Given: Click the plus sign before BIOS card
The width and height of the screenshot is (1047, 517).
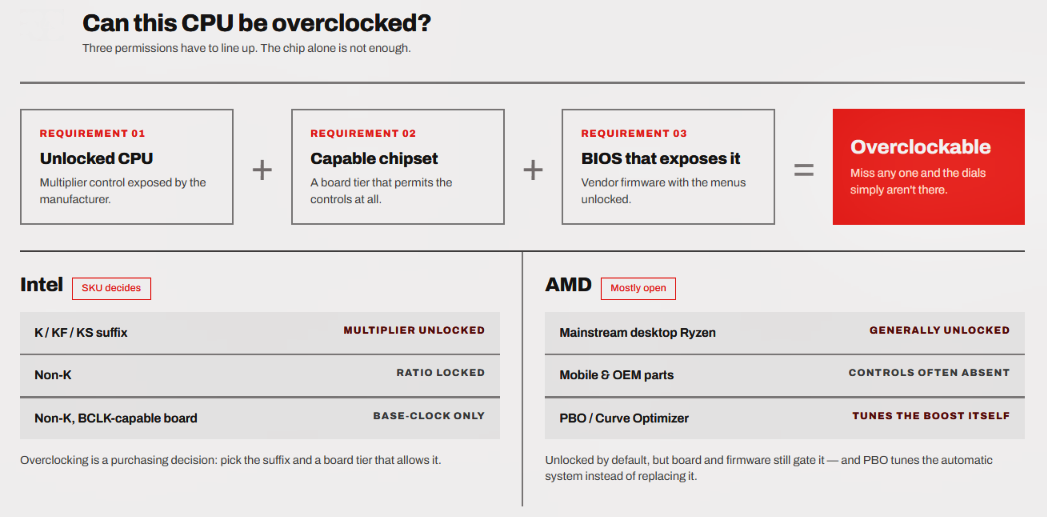Looking at the screenshot, I should tap(533, 170).
